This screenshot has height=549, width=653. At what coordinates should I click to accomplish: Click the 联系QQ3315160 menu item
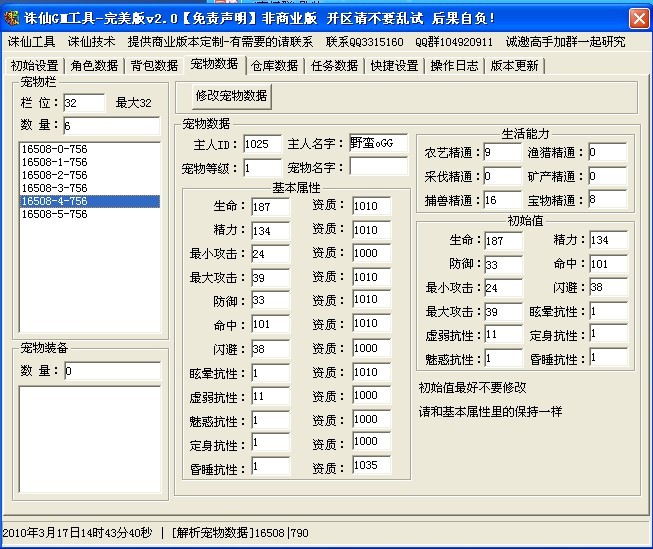[x=365, y=42]
